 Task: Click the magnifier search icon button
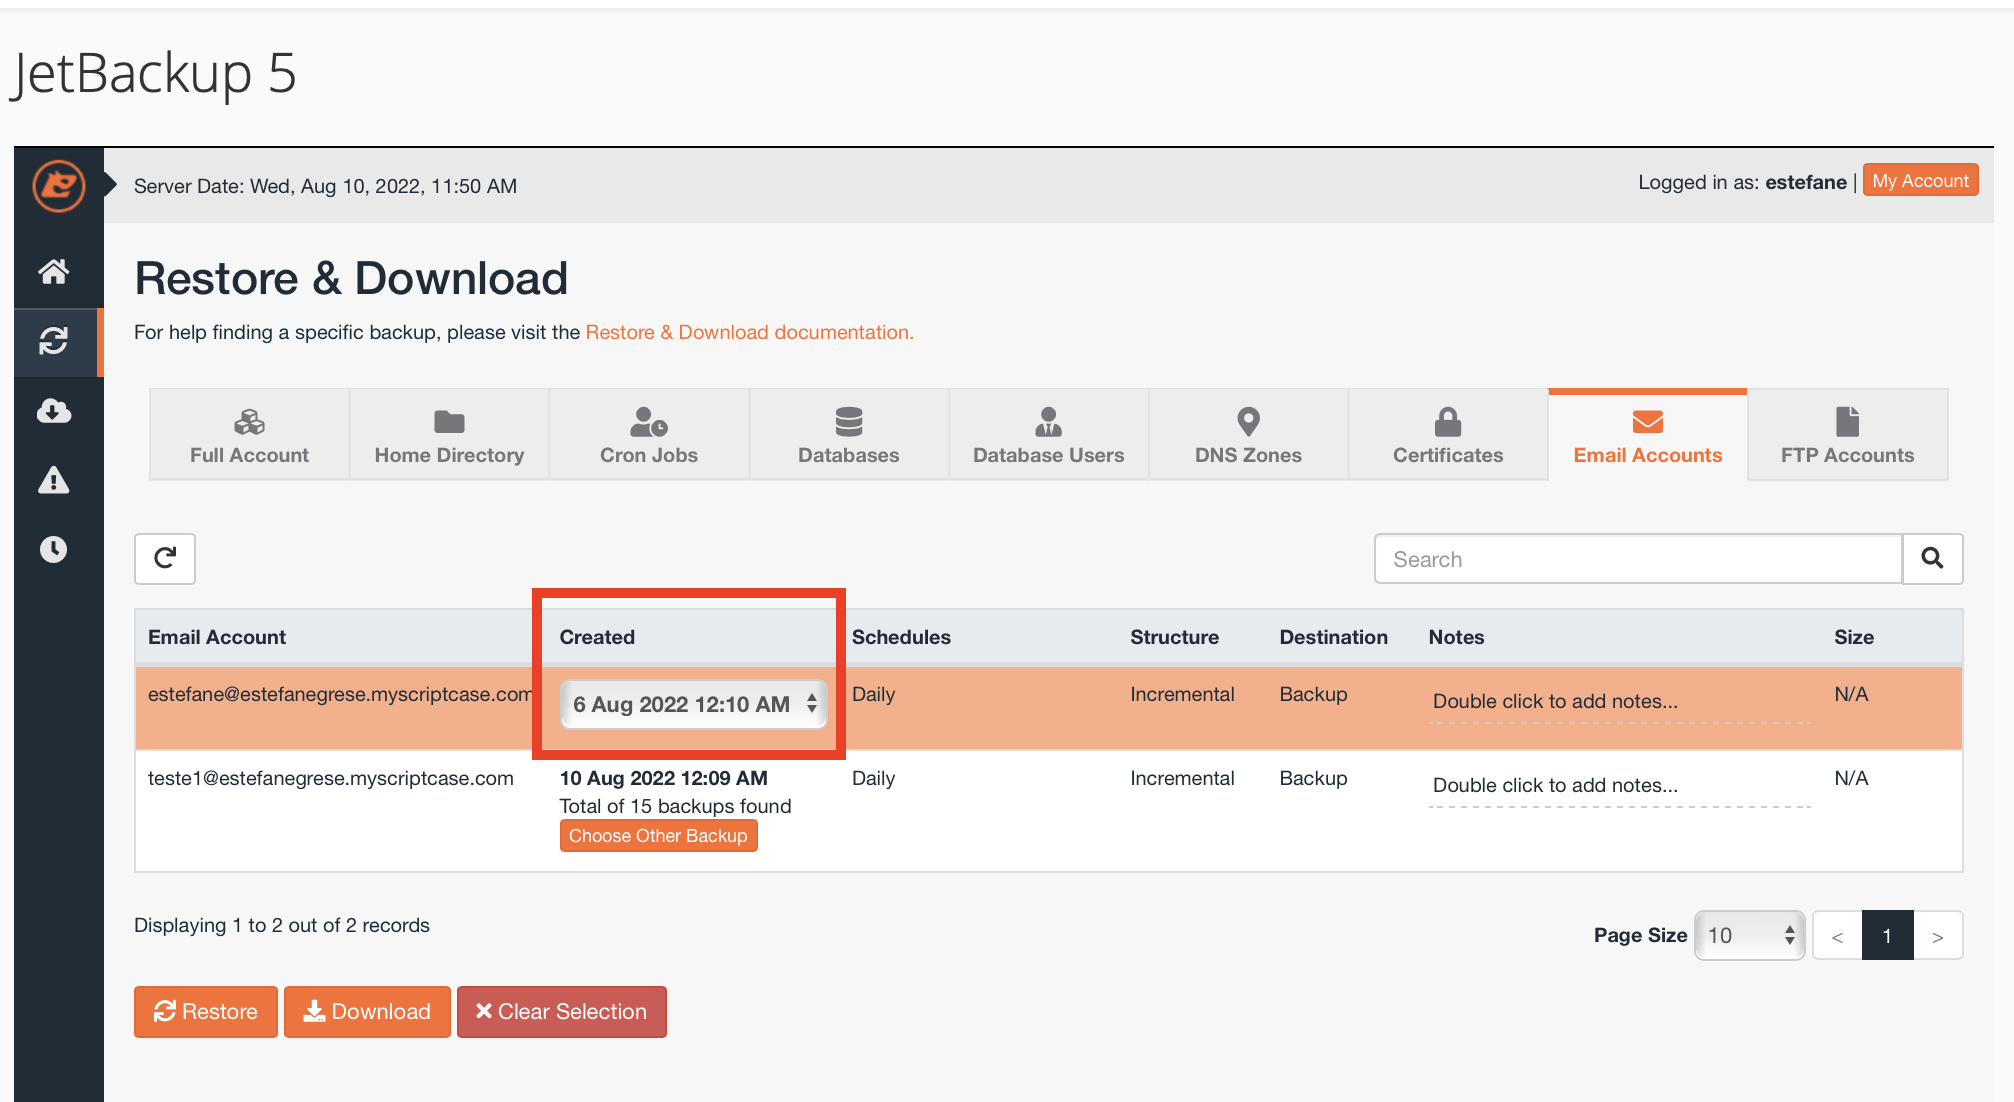point(1932,558)
